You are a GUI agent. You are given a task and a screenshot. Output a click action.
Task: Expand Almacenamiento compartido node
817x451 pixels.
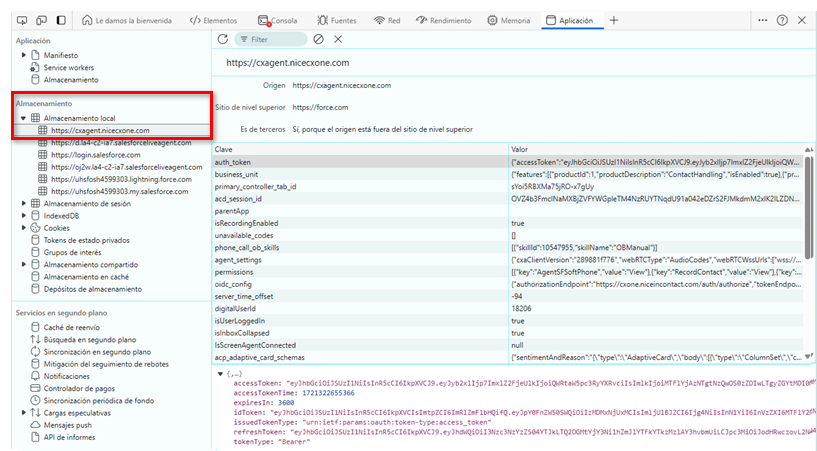tap(23, 265)
